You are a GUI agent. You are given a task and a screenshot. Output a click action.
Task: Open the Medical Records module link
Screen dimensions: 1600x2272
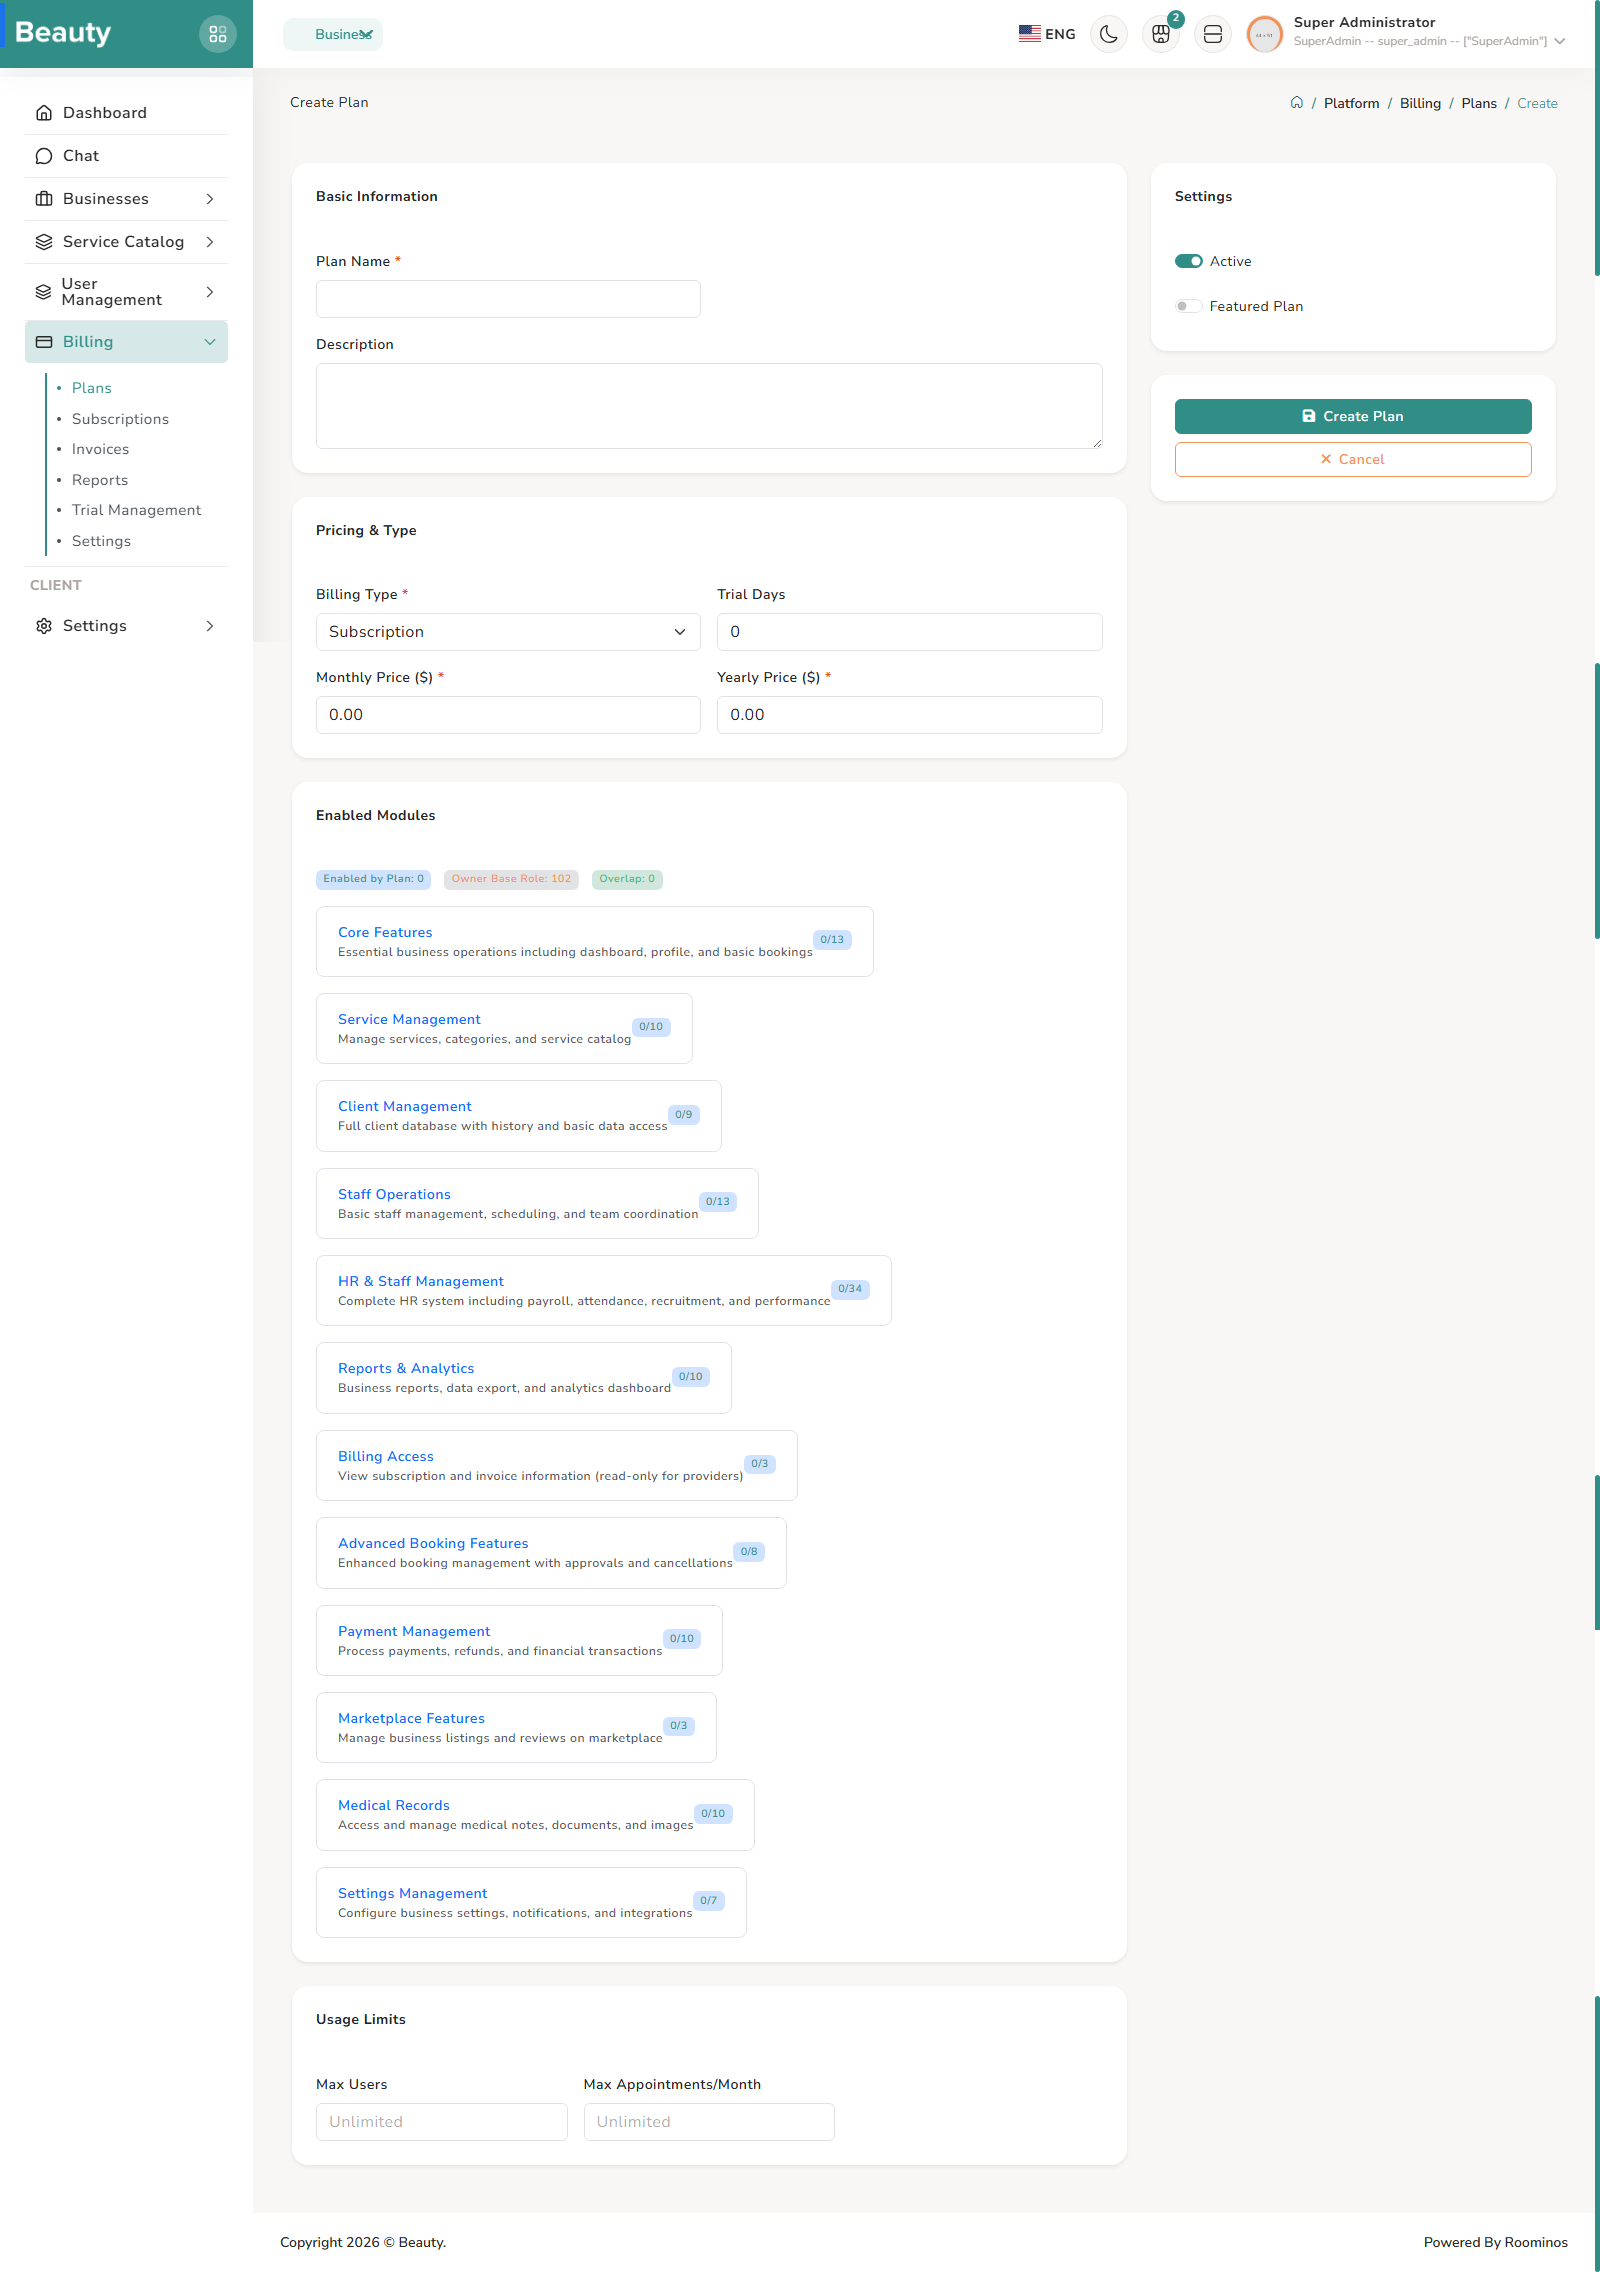[394, 1805]
